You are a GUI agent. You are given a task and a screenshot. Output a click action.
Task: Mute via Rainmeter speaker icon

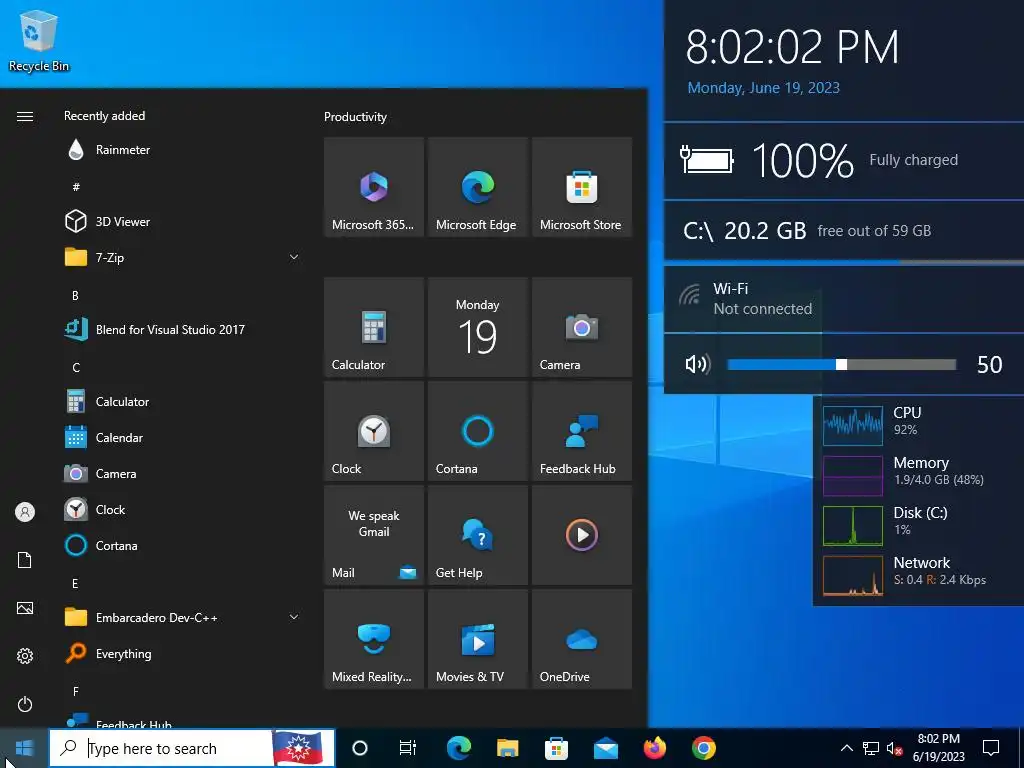click(x=697, y=364)
